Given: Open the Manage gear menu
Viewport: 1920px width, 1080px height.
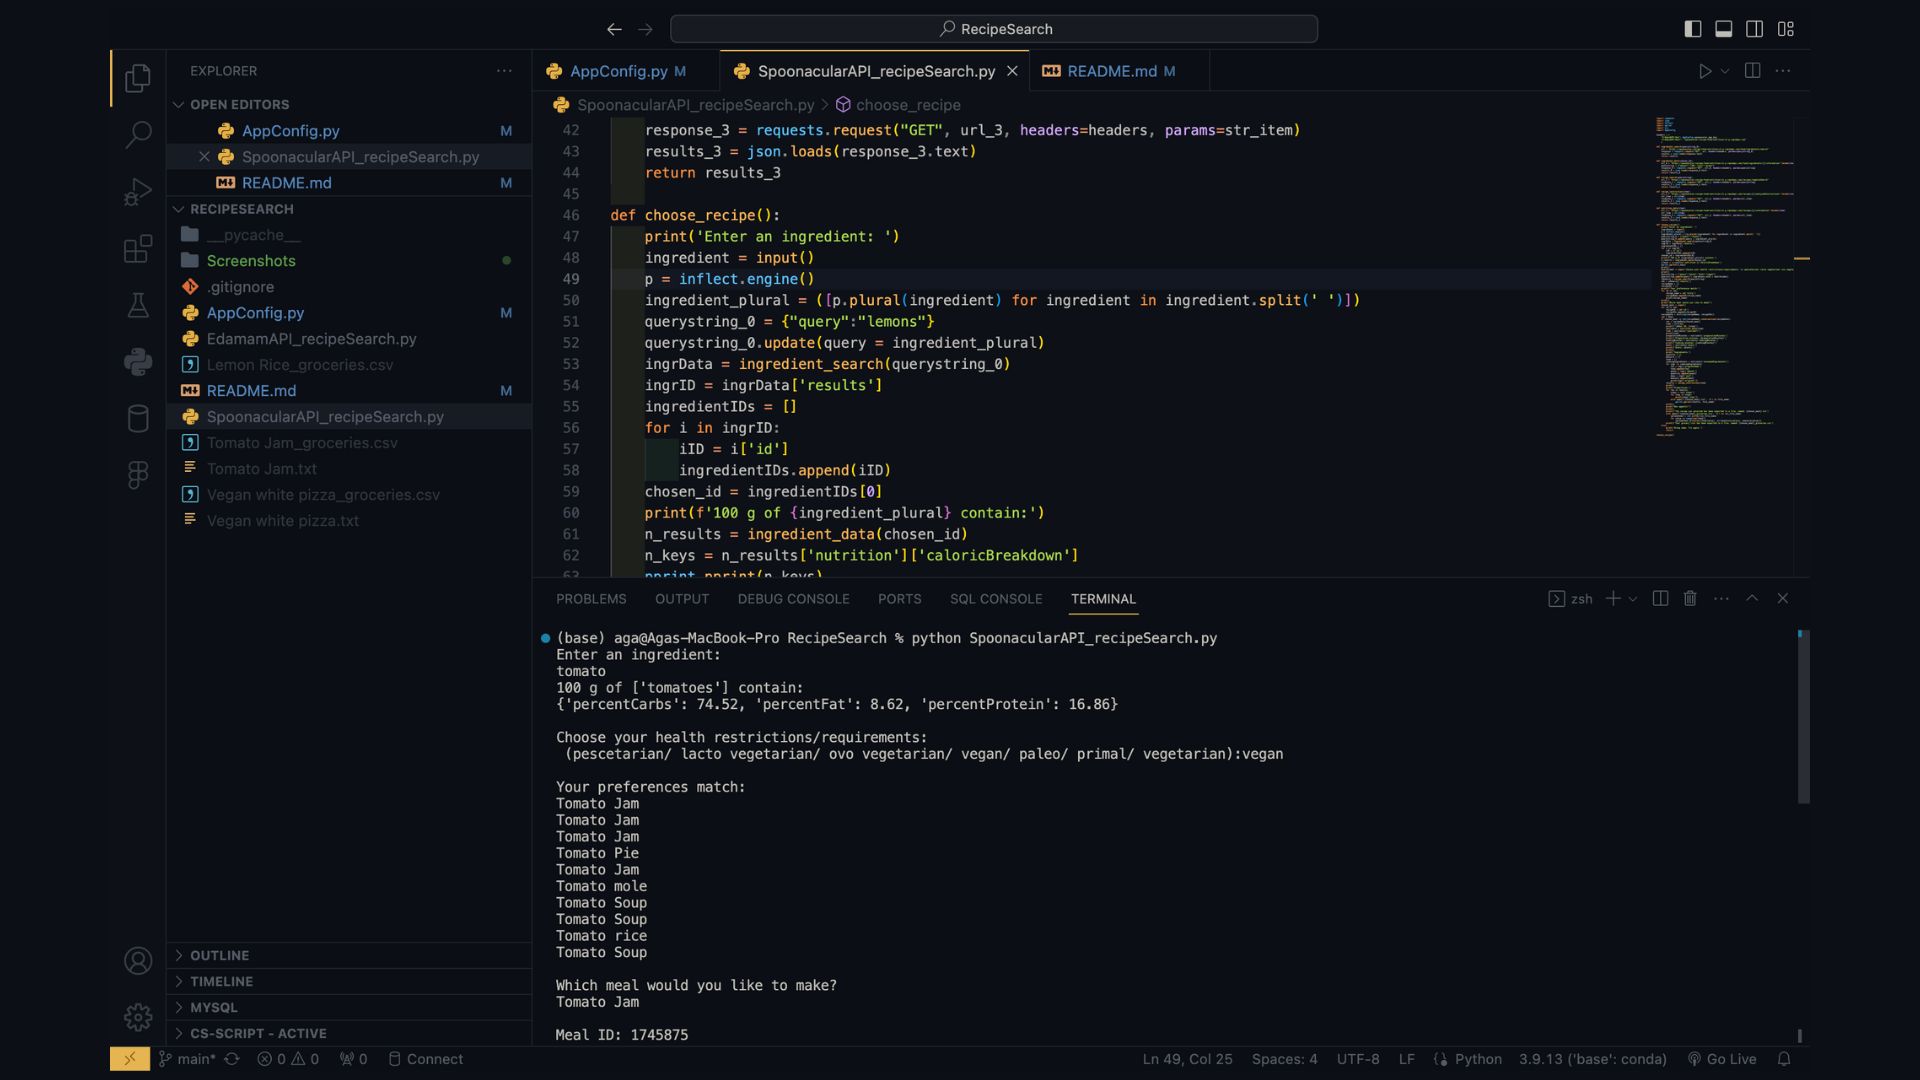Looking at the screenshot, I should click(138, 1017).
